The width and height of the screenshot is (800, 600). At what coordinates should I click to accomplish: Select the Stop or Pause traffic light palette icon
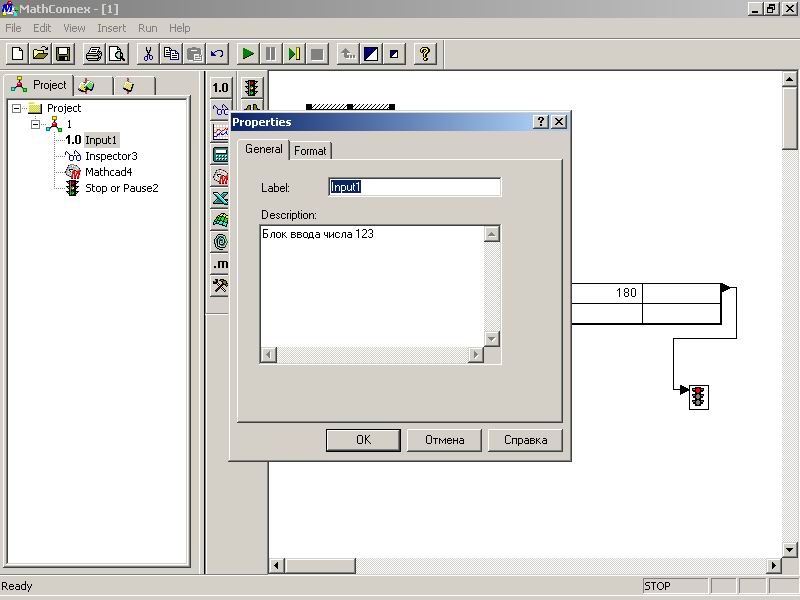point(252,88)
